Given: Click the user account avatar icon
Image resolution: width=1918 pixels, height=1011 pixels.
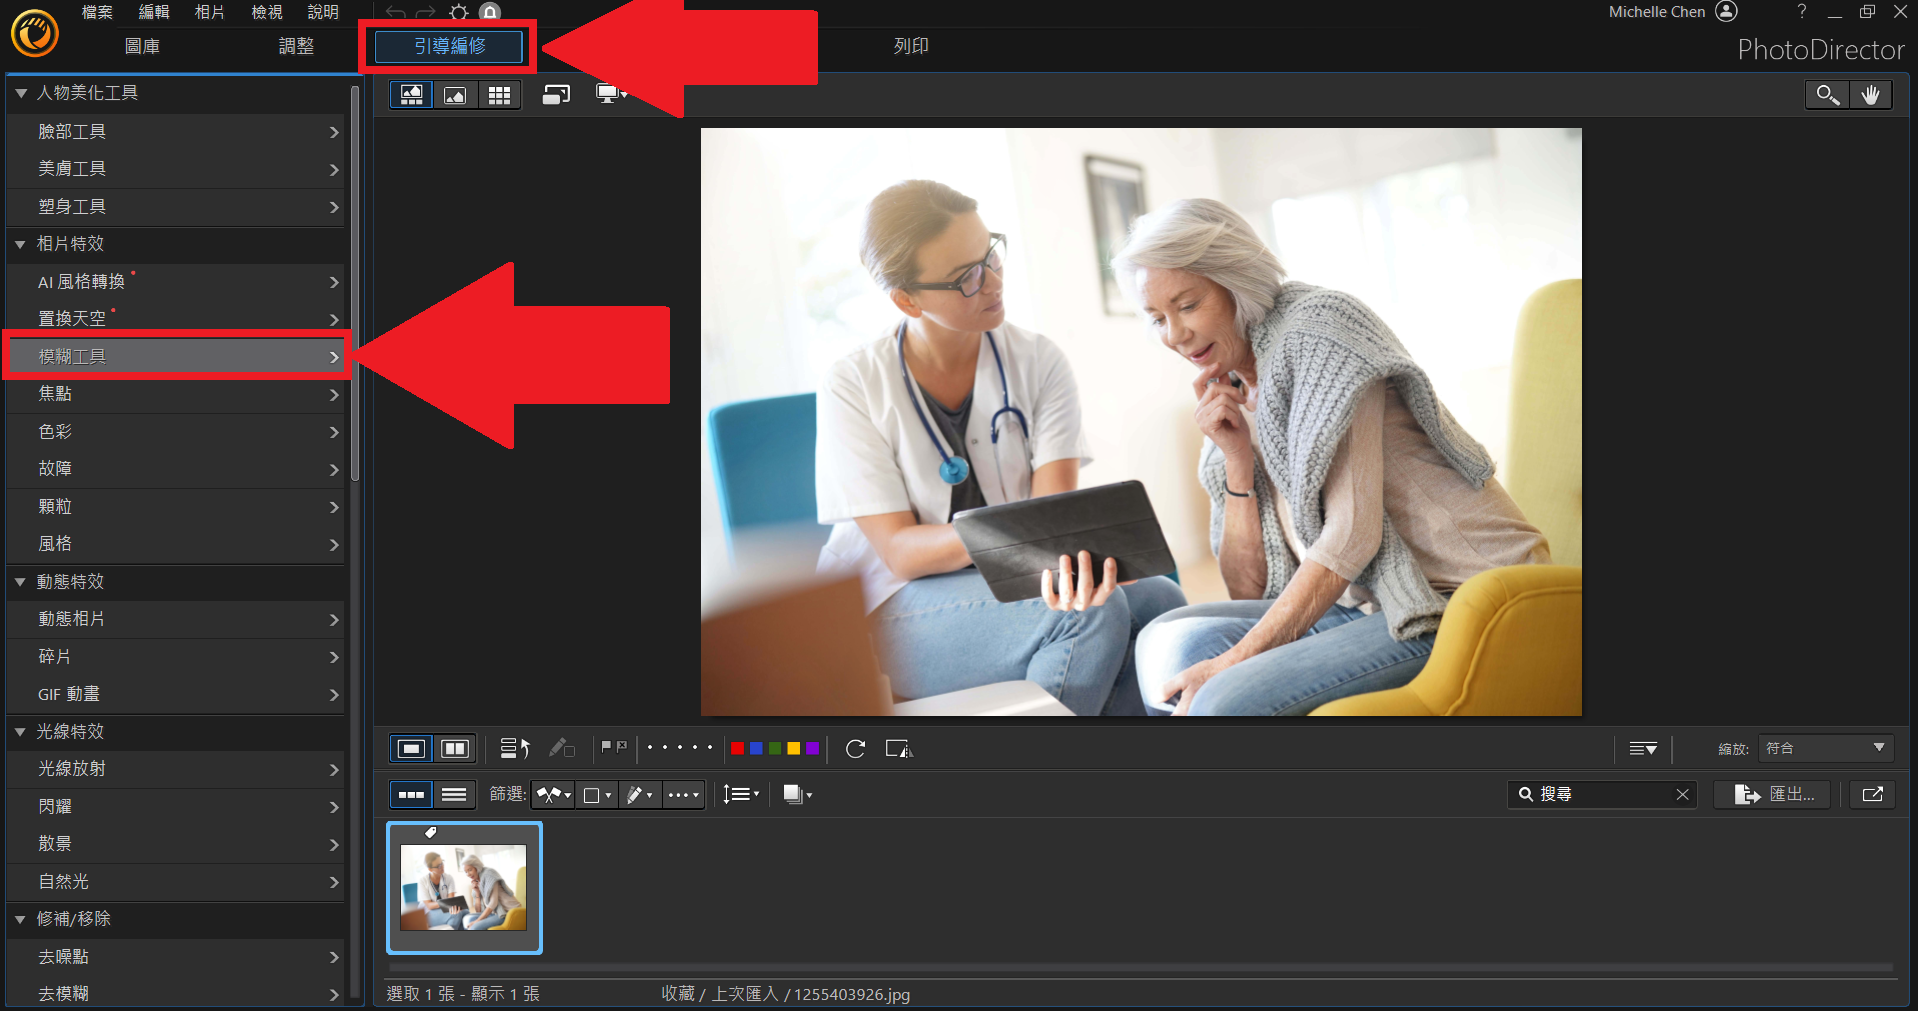Looking at the screenshot, I should [1727, 12].
